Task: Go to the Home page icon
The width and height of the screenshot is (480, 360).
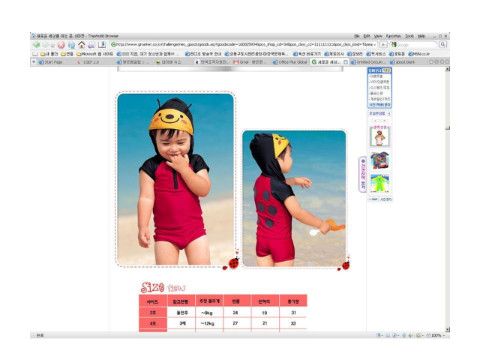Action: coord(82,45)
